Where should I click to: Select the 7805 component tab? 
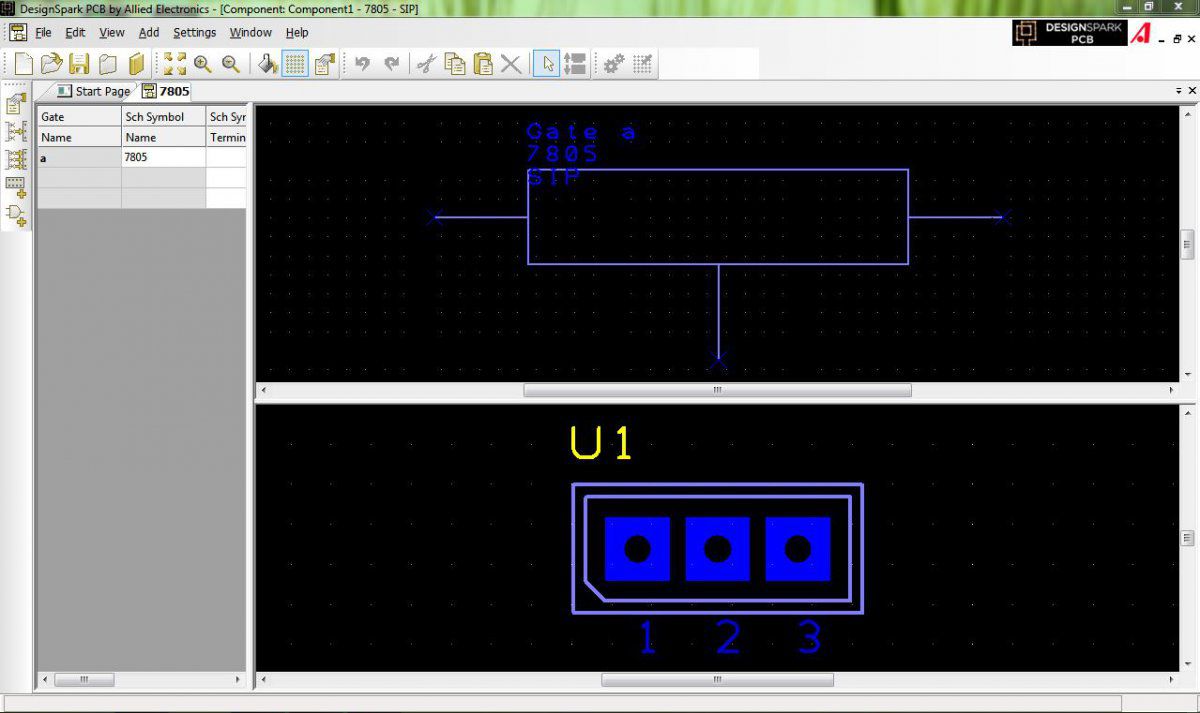click(x=165, y=91)
